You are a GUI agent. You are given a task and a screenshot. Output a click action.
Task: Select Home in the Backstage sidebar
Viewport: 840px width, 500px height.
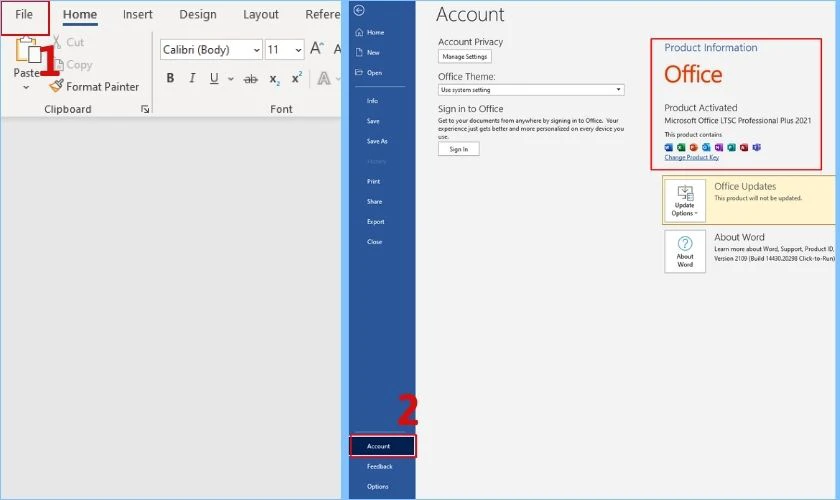[x=376, y=33]
